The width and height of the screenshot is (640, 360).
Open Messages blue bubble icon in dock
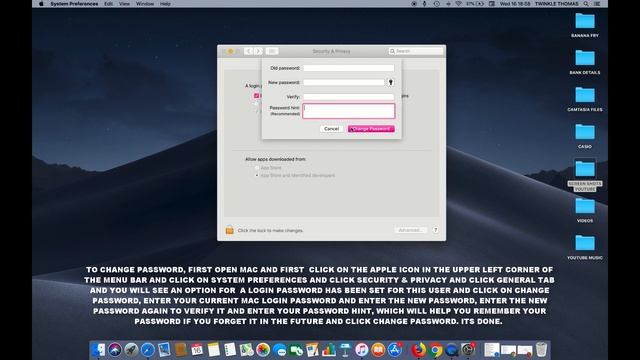click(280, 350)
